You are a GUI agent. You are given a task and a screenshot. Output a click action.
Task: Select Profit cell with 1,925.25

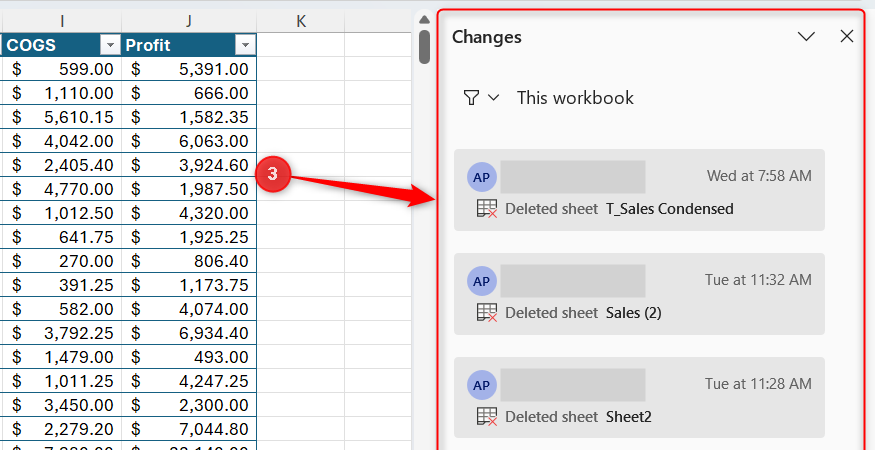click(189, 237)
